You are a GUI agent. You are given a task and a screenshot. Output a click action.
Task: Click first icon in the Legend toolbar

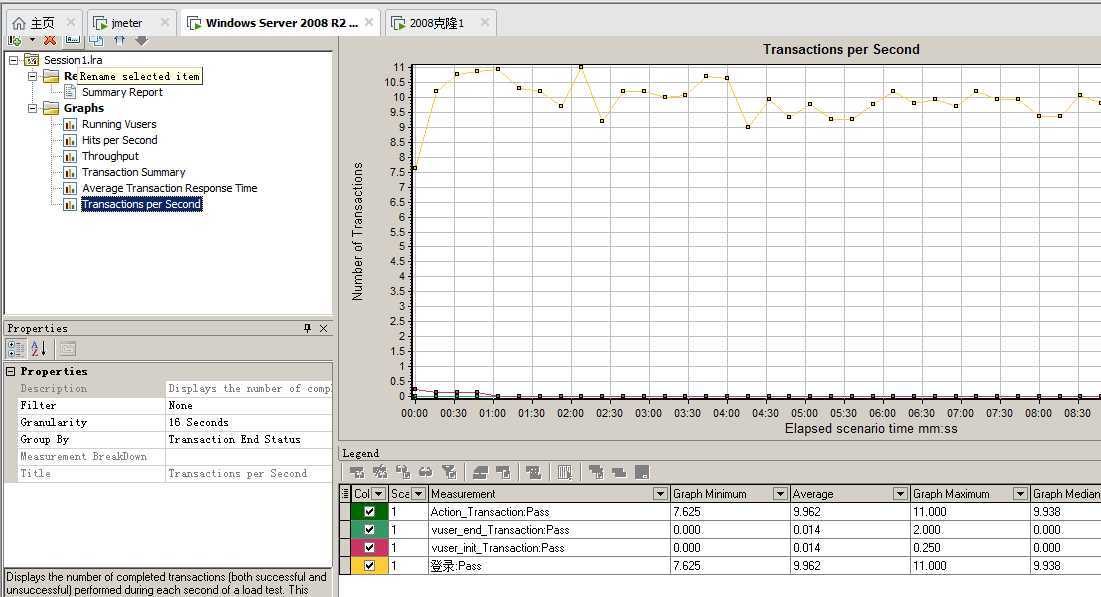[357, 472]
